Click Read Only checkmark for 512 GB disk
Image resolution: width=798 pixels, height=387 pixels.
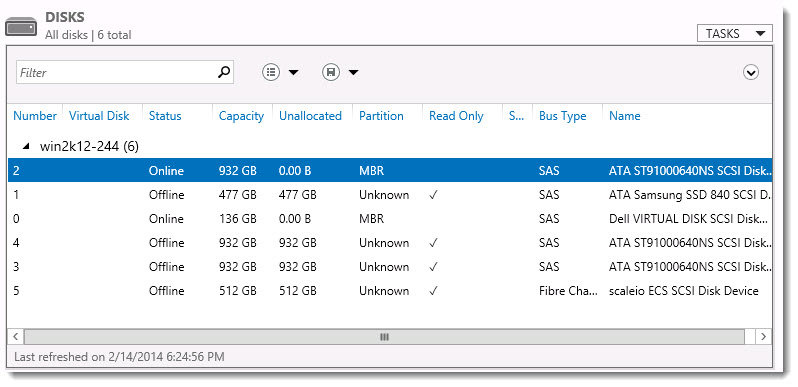(434, 290)
